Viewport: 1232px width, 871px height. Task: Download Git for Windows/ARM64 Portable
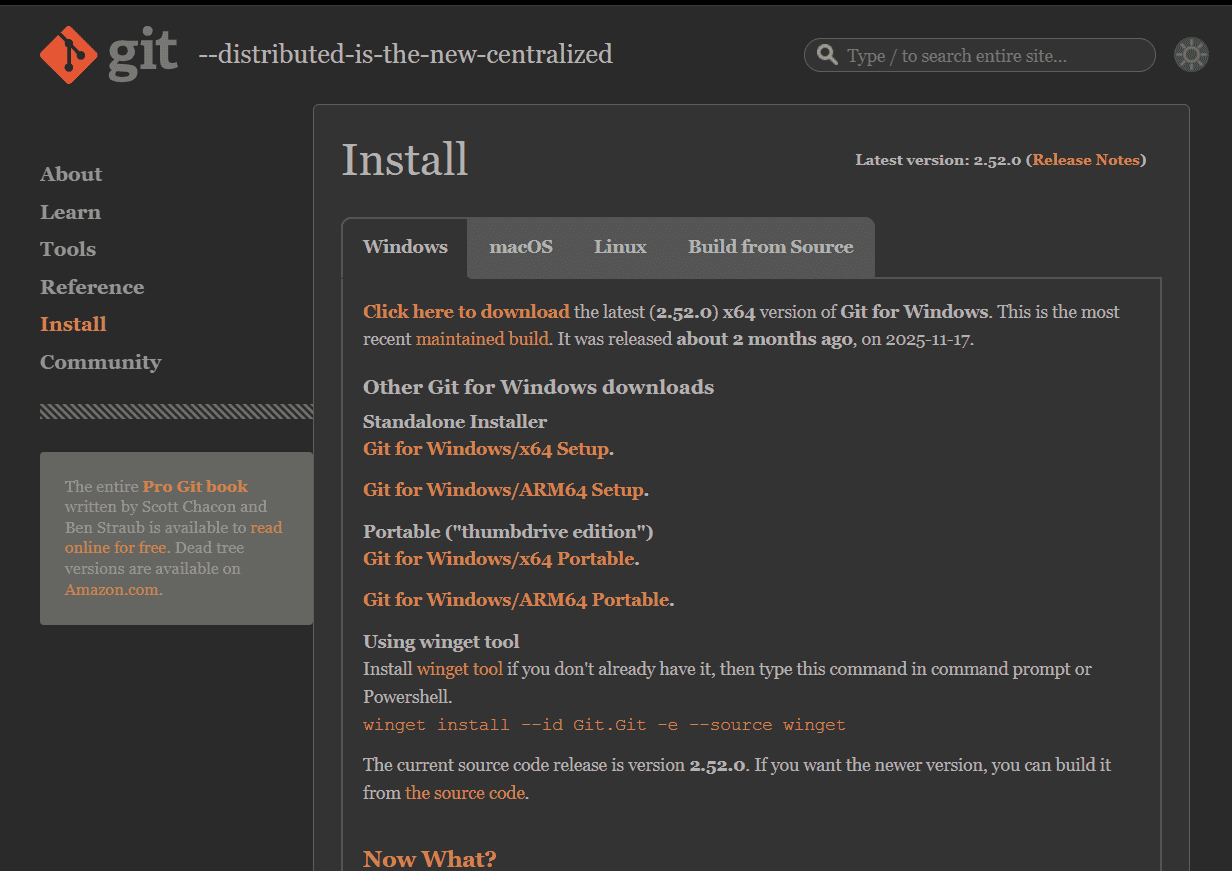pos(516,600)
